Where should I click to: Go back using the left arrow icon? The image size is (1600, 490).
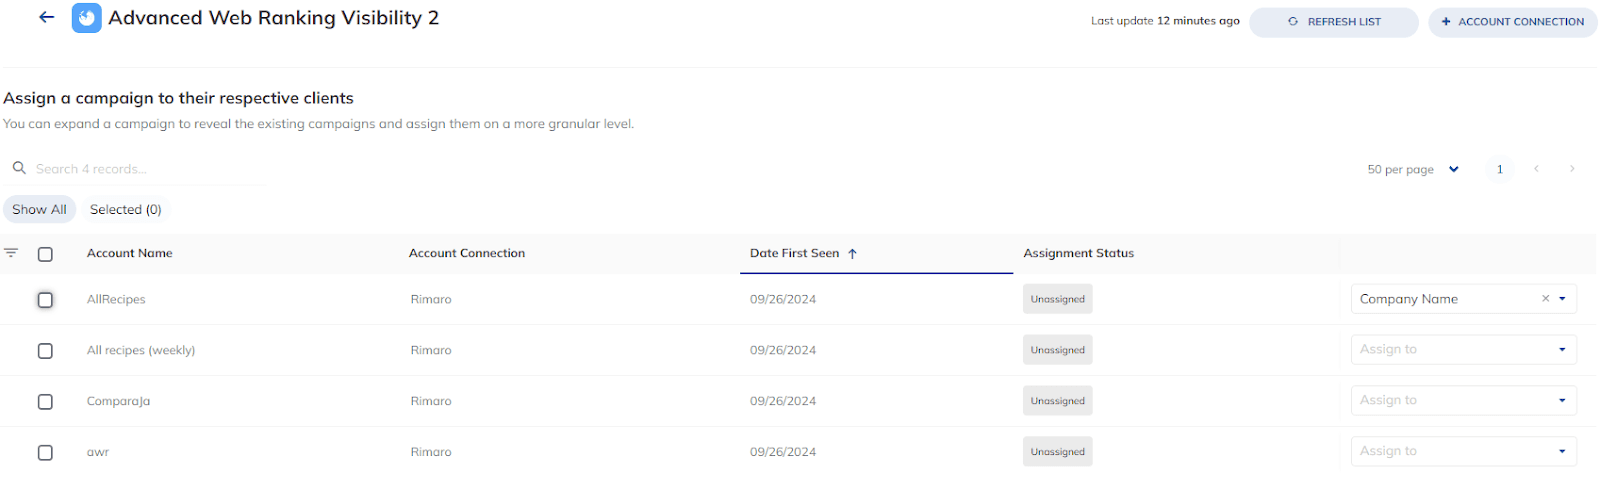point(46,18)
